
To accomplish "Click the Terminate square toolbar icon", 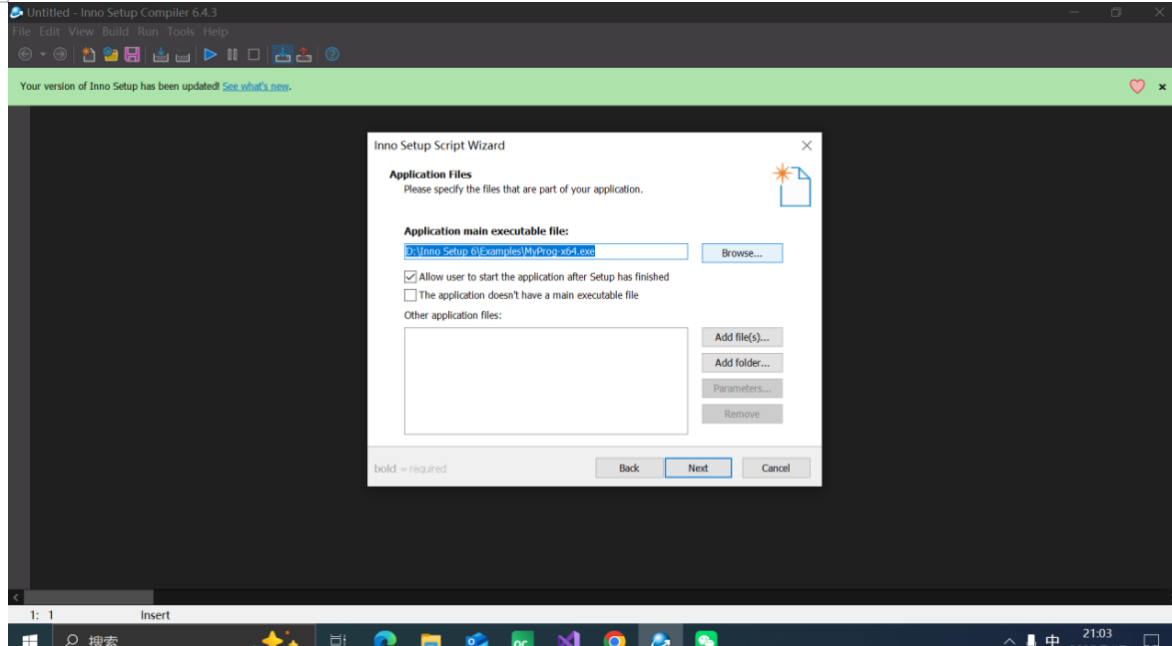I will [x=254, y=55].
